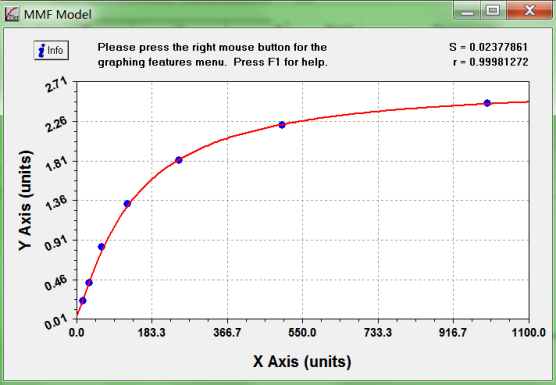The height and width of the screenshot is (385, 556).
Task: Click the data point near y=1.36
Action: coord(127,204)
